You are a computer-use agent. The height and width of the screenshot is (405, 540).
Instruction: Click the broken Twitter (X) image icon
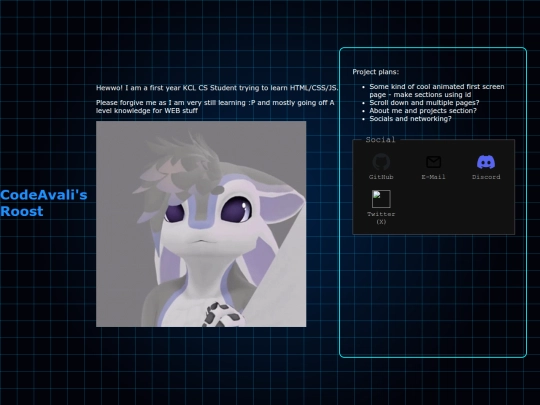[381, 199]
